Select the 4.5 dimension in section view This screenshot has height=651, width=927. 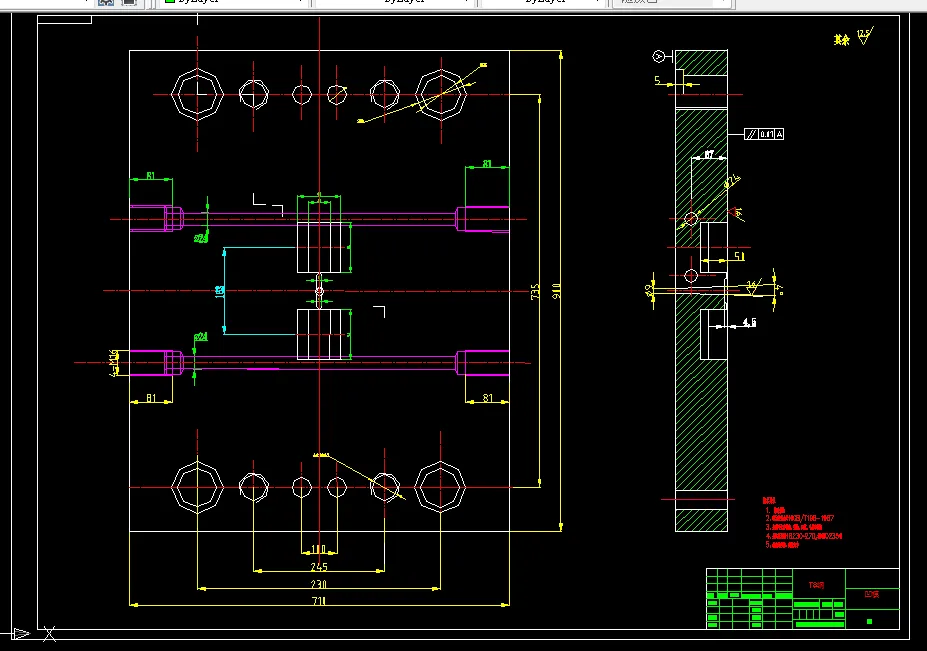click(x=749, y=322)
